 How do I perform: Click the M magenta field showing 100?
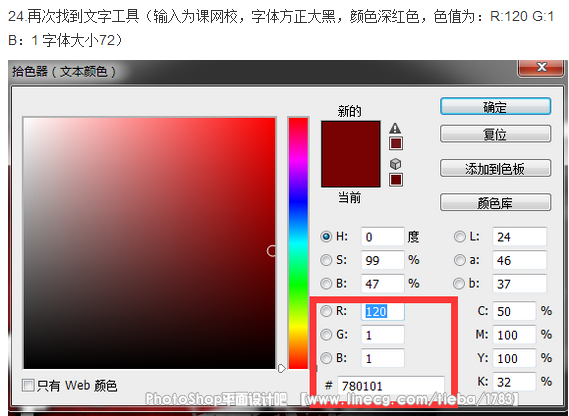(514, 334)
